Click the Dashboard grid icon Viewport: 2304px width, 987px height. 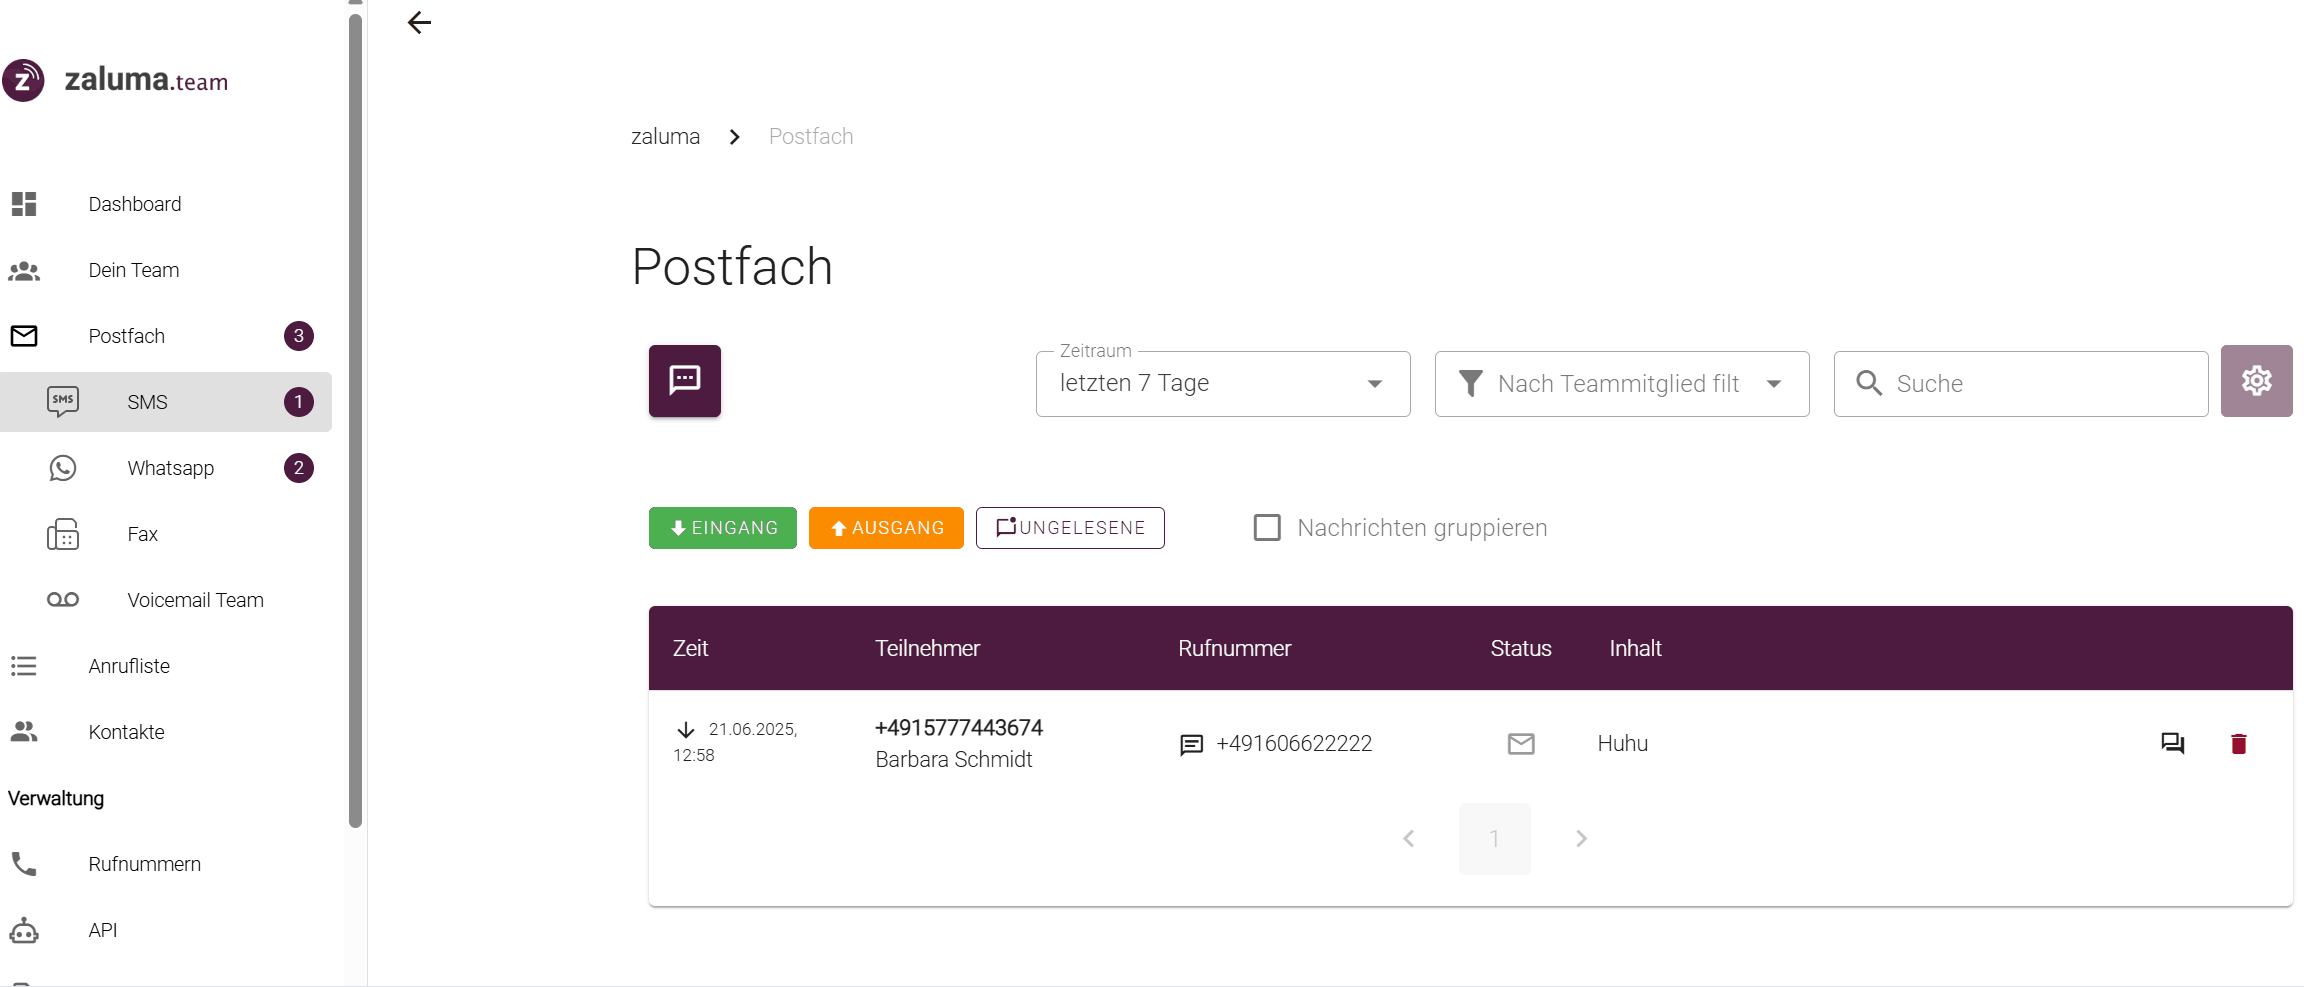coord(24,204)
